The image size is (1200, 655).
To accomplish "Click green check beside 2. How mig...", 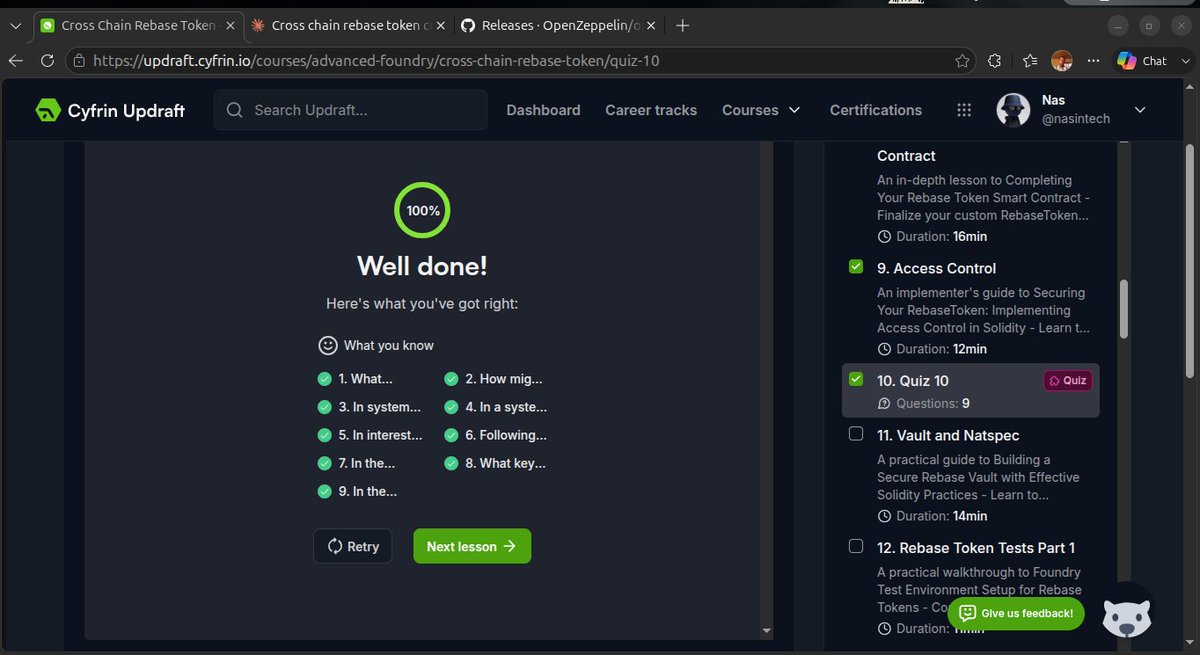I will (451, 379).
